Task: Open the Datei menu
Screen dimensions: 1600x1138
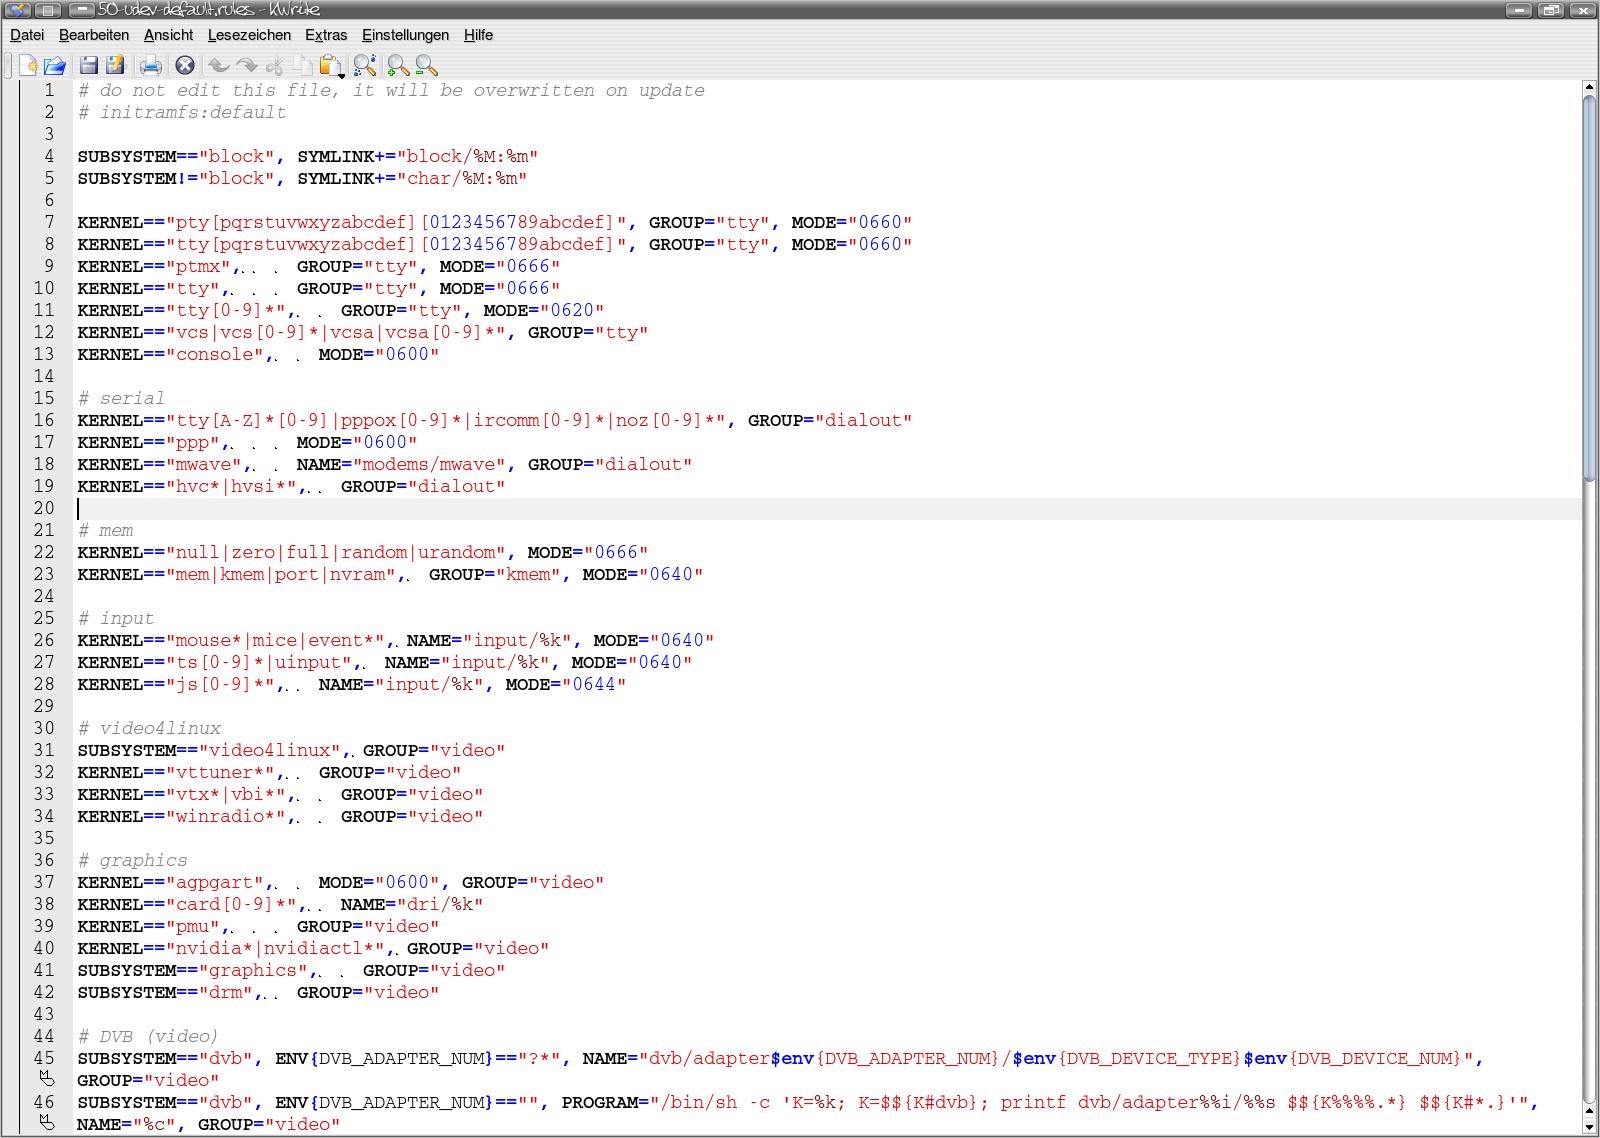Action: [27, 35]
